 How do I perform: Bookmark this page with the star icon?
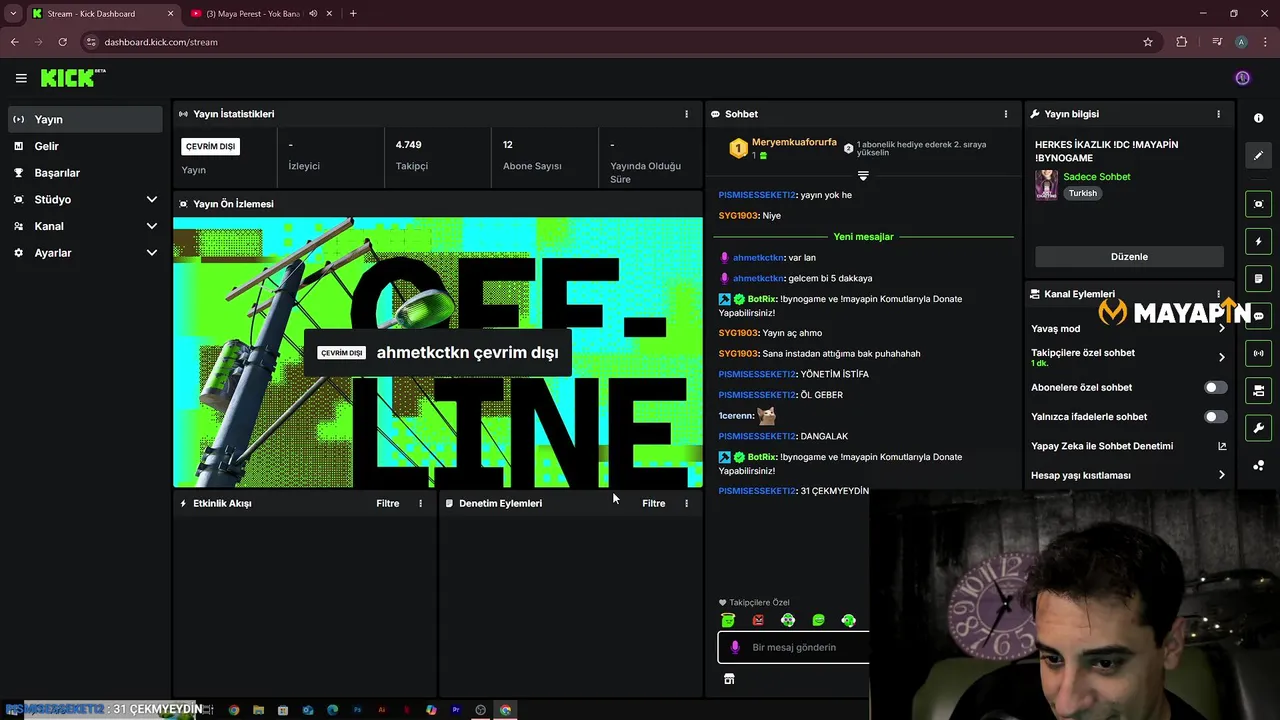point(1148,42)
